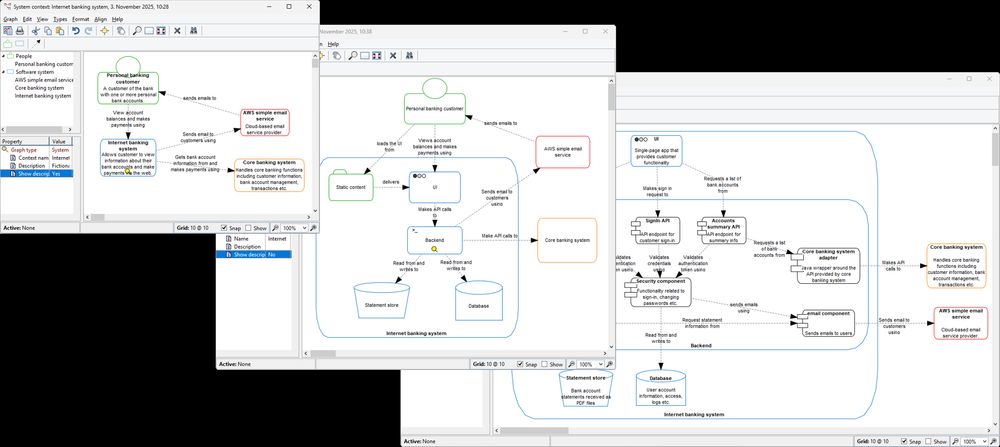
Task: Click the Cut scissors icon in System context window
Action: [x=36, y=31]
